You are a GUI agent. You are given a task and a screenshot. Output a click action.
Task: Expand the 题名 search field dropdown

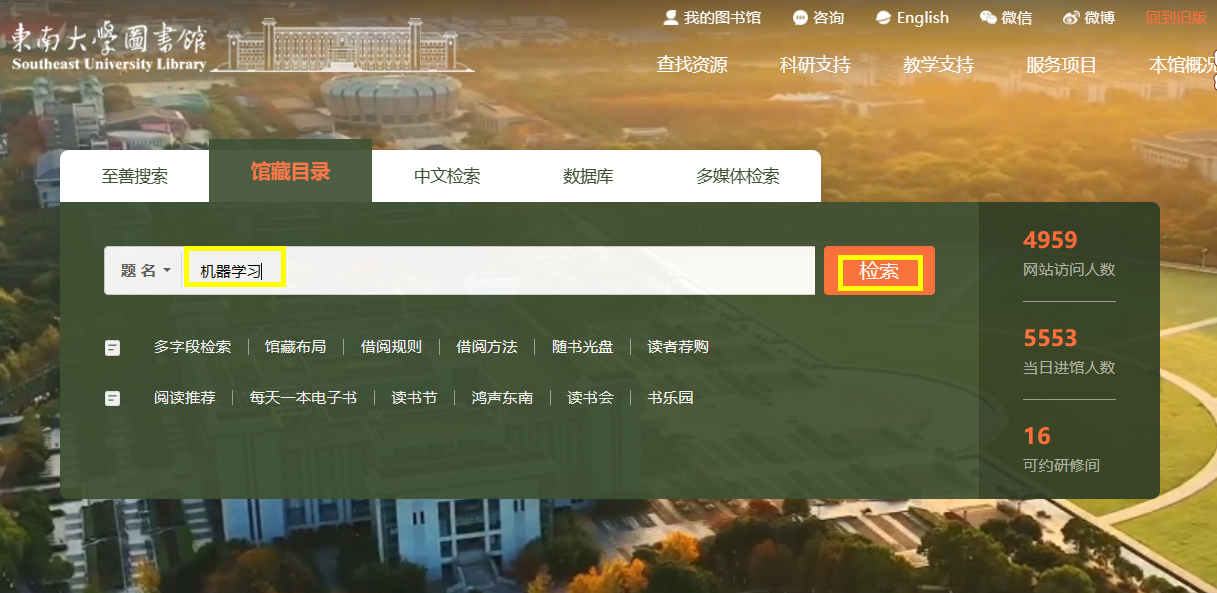point(145,271)
